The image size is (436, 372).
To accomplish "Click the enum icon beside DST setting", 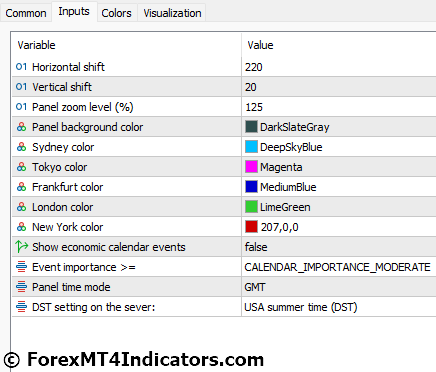I will point(21,307).
